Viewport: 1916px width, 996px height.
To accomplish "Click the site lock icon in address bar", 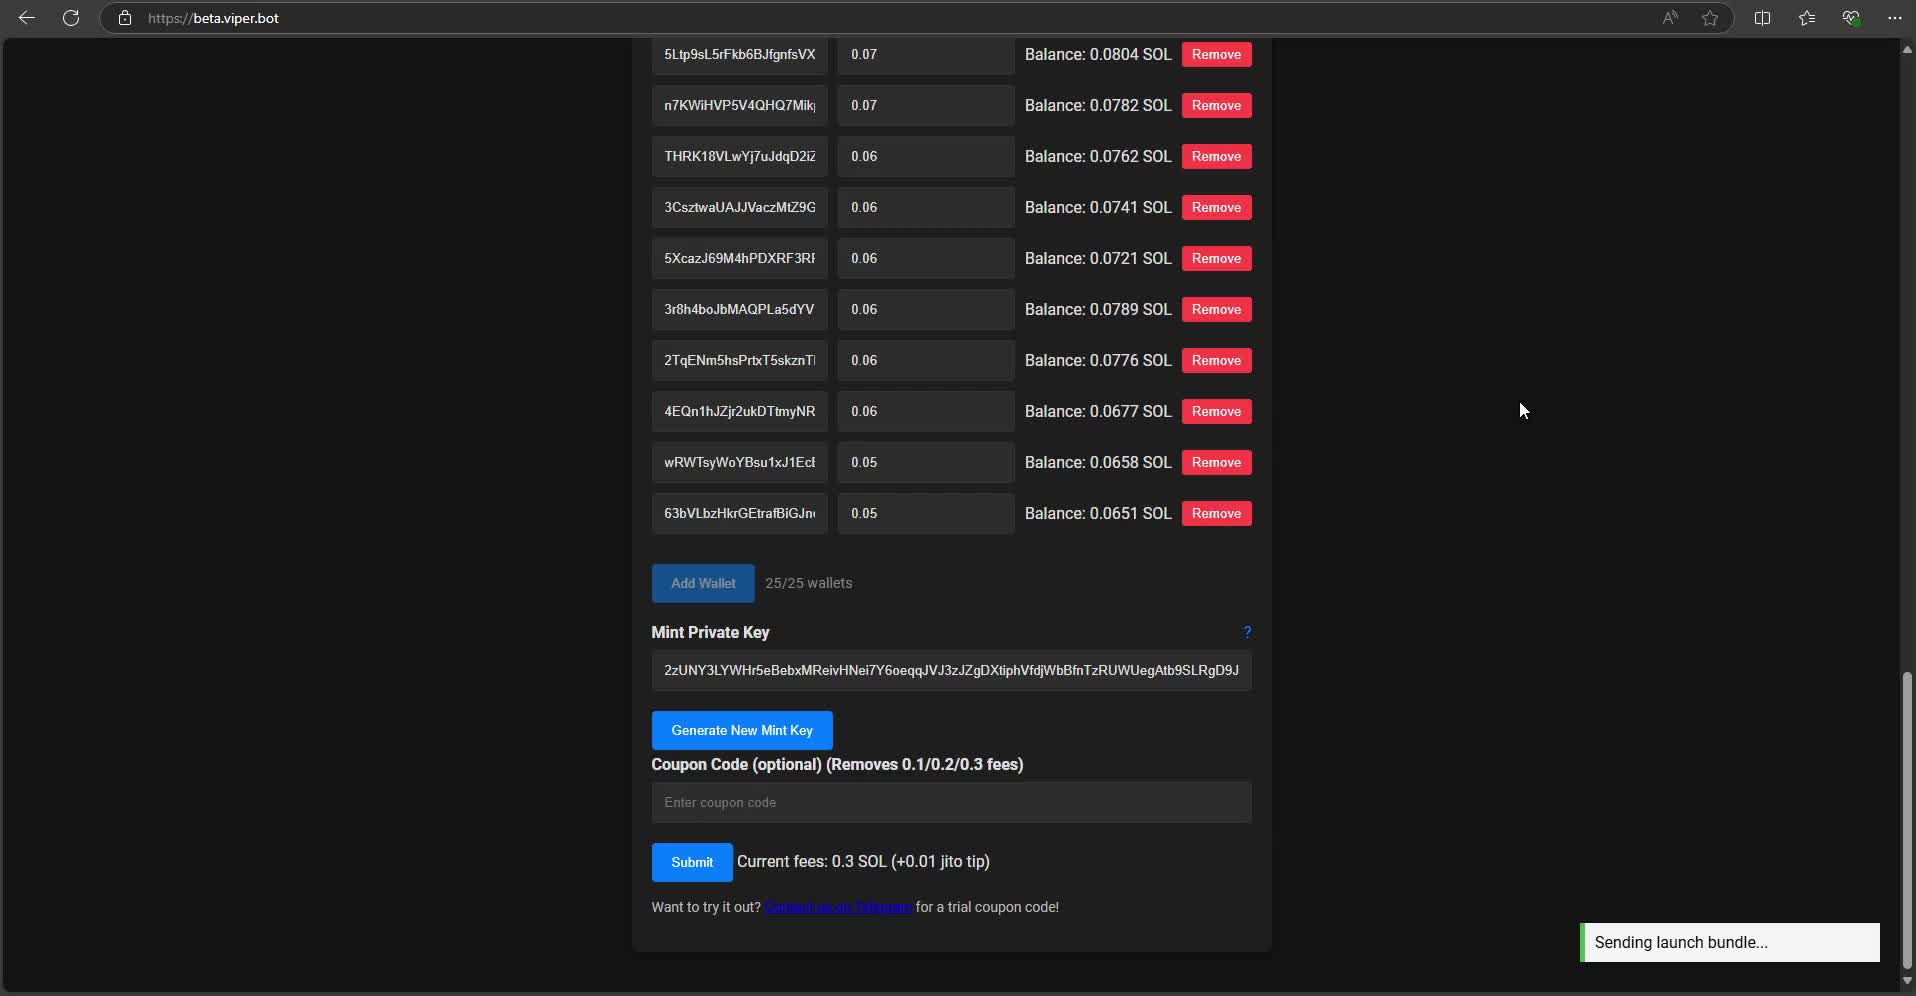I will [125, 18].
